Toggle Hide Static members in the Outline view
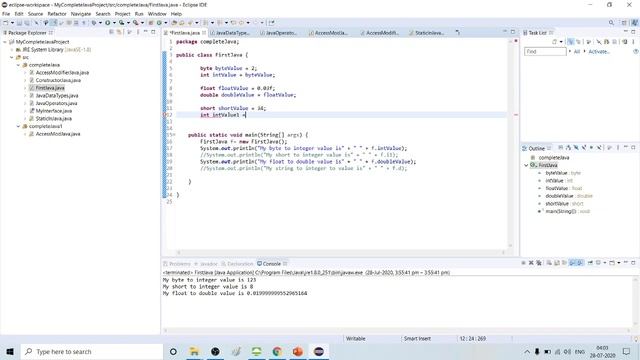This screenshot has width=640, height=360. [584, 148]
